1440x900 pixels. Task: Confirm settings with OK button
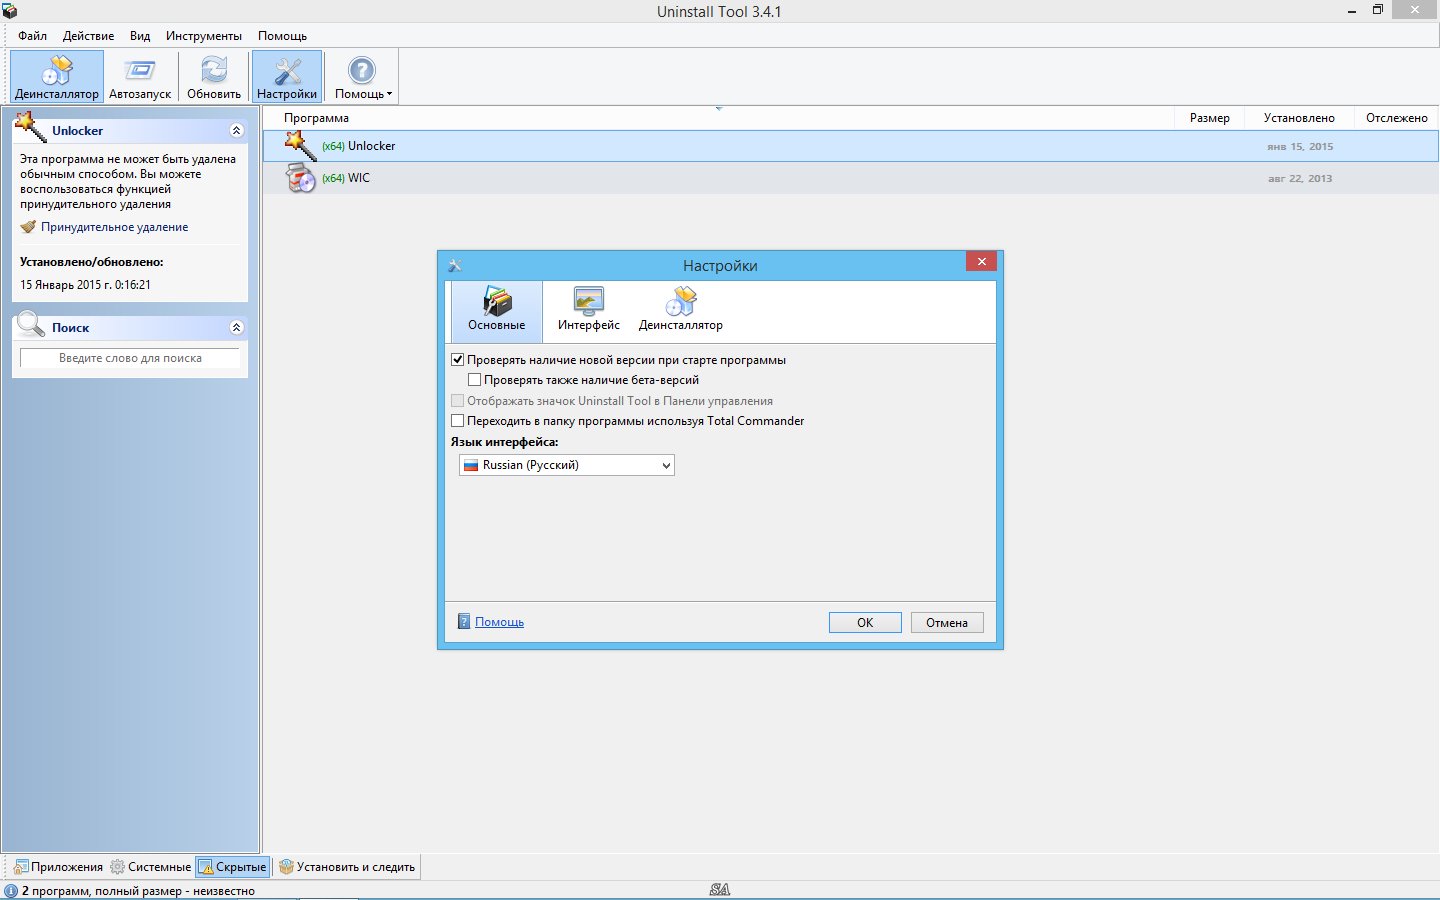tap(865, 622)
